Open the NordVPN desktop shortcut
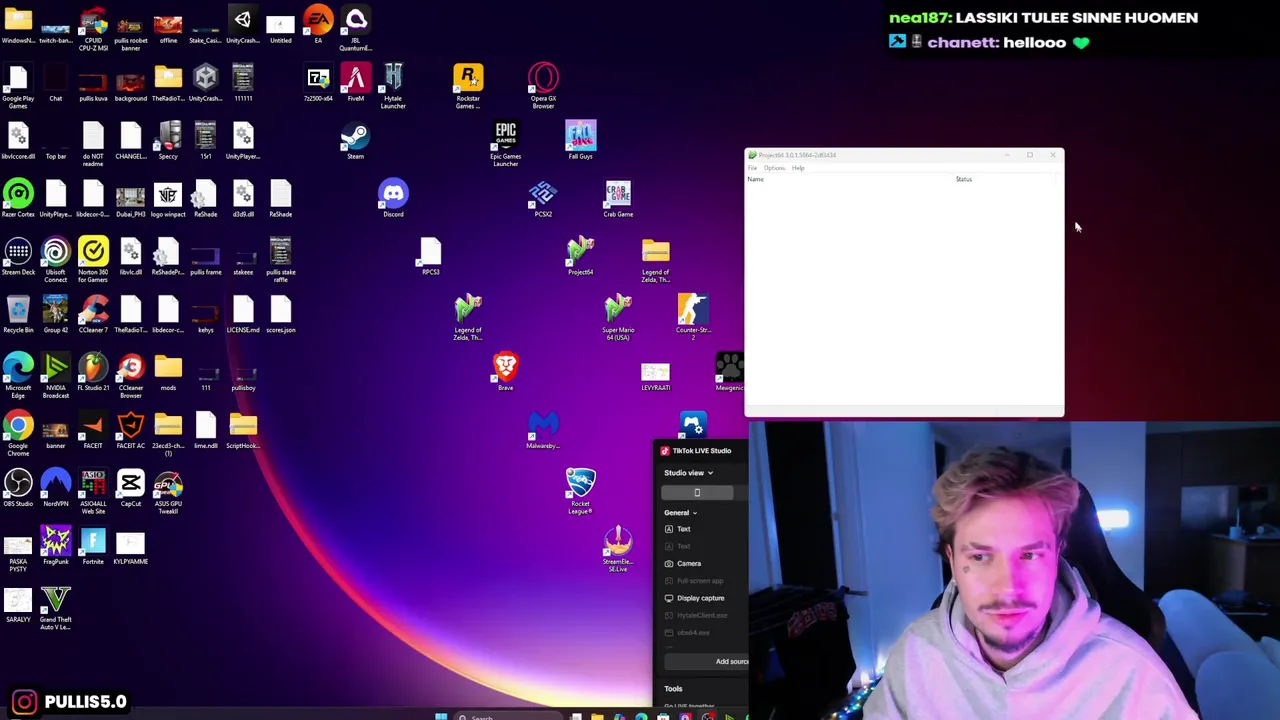The width and height of the screenshot is (1280, 720). [x=56, y=488]
